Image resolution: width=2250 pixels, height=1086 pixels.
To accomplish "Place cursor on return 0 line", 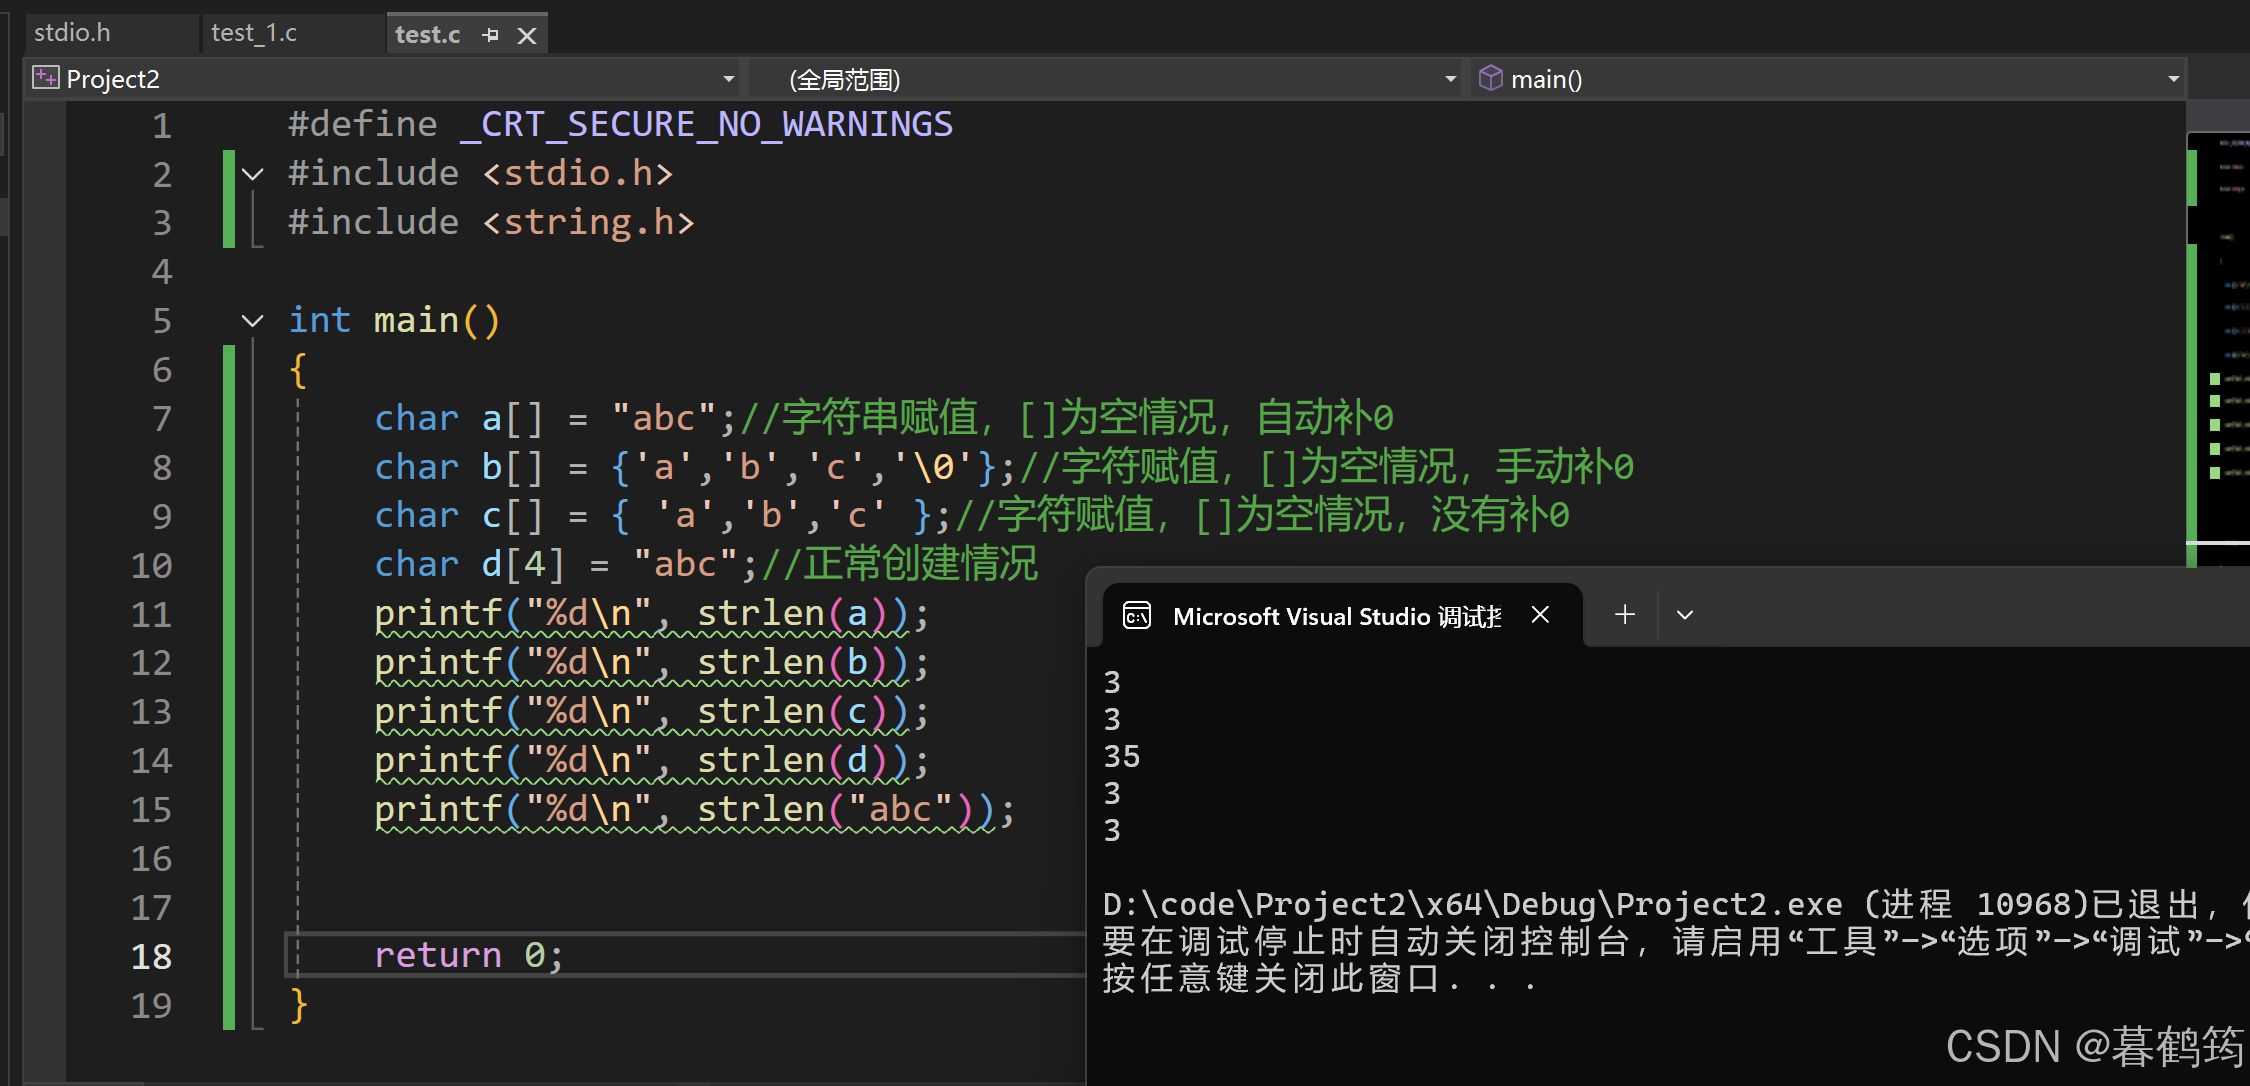I will [468, 956].
